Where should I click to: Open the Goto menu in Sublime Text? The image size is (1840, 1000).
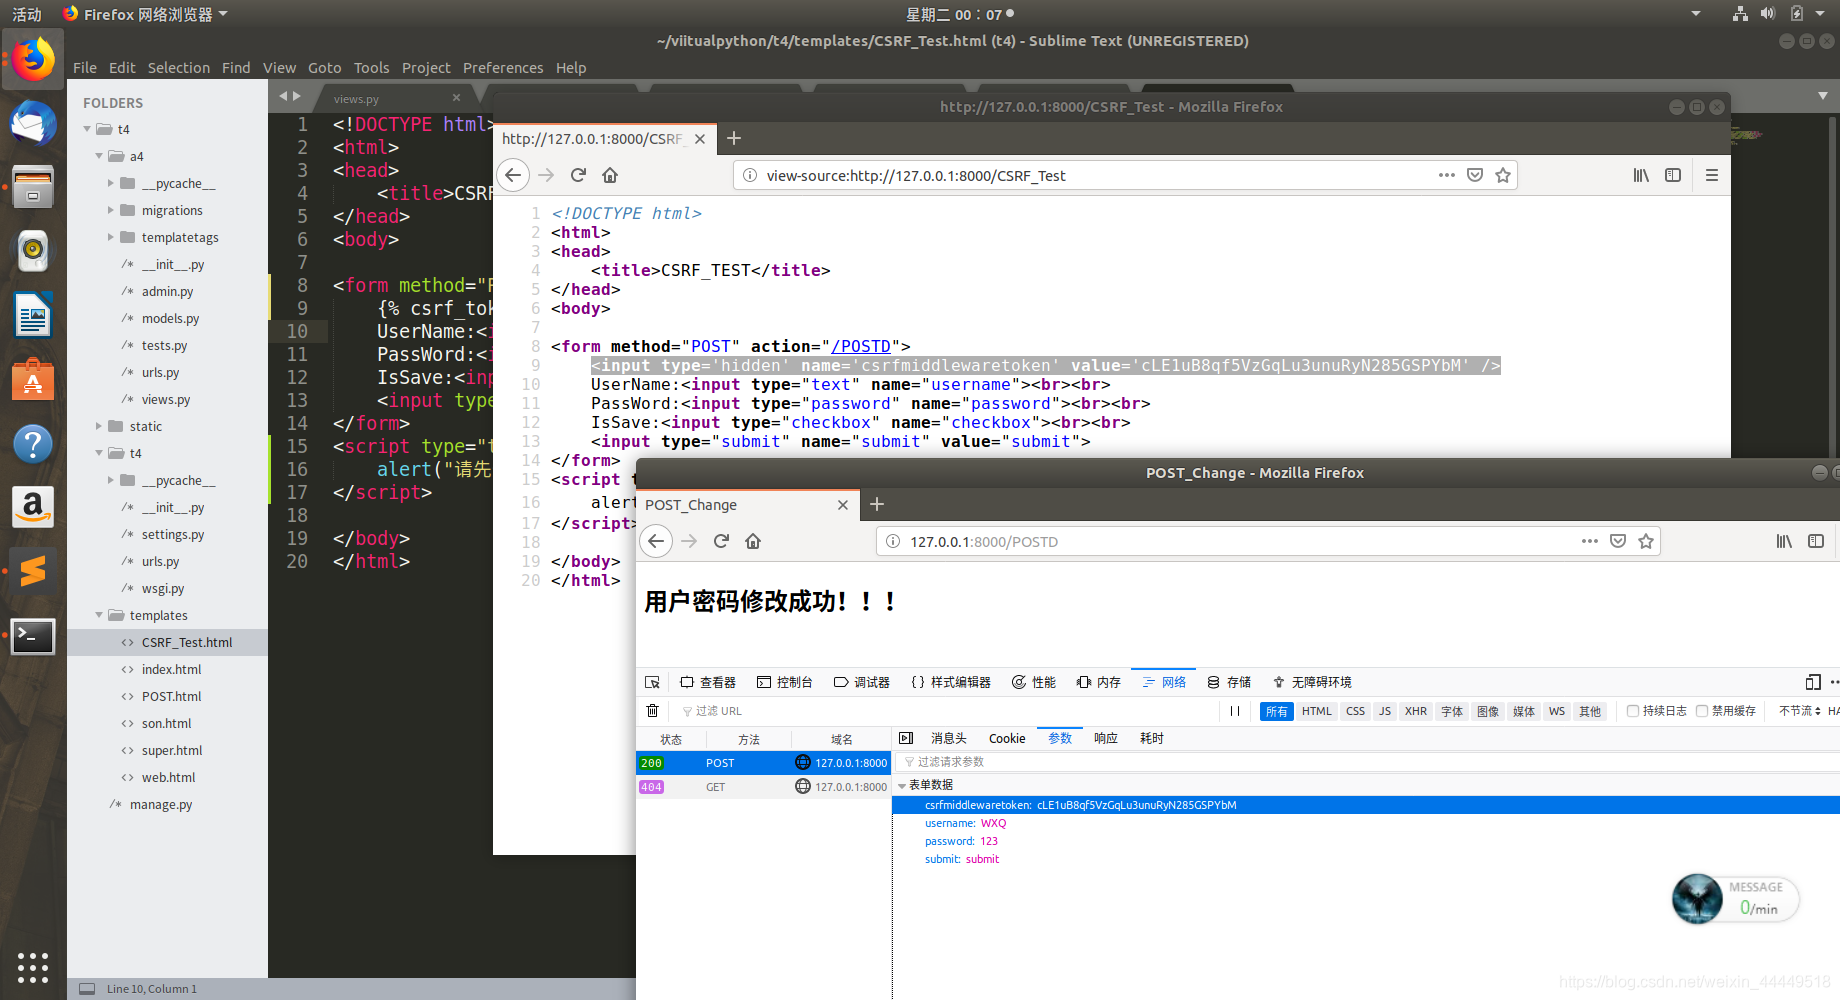[x=325, y=67]
